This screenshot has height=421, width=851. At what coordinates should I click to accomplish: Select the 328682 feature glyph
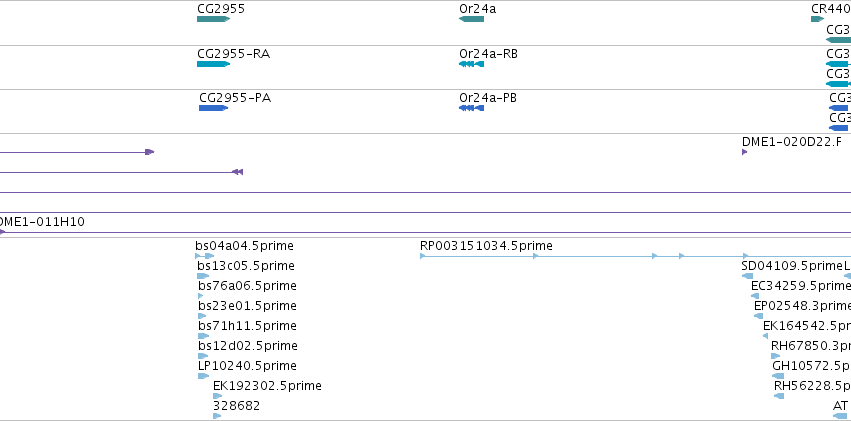[x=217, y=416]
